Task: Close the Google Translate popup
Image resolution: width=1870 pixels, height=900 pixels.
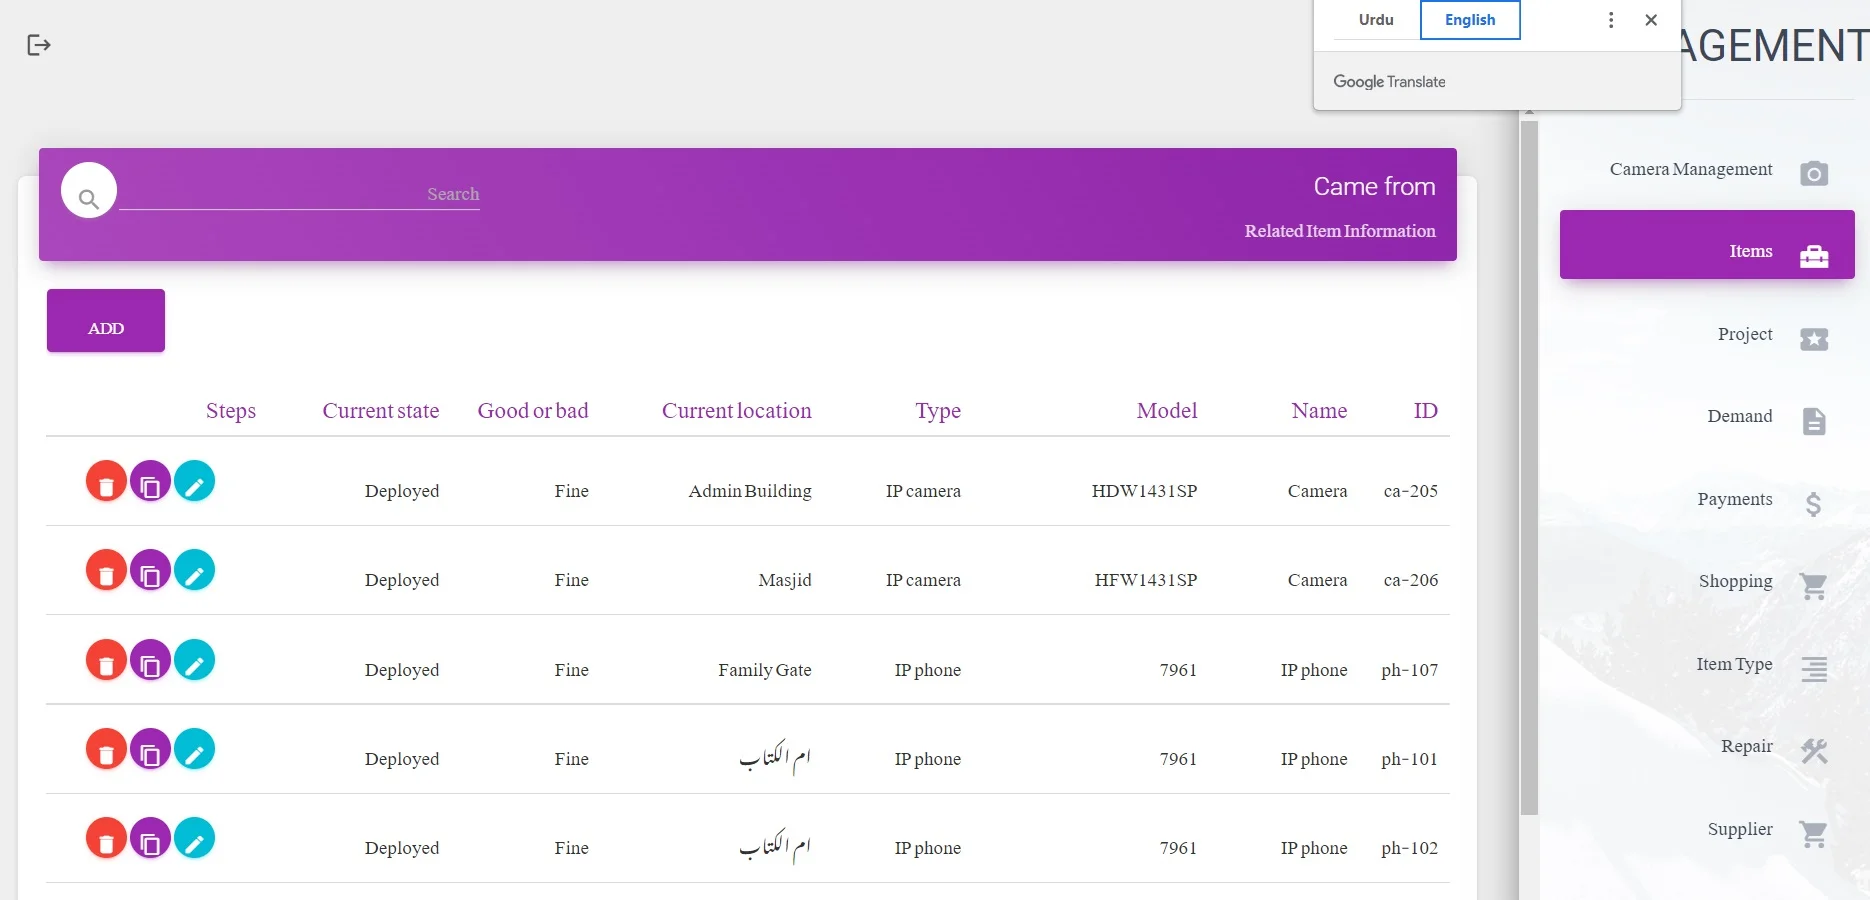Action: pyautogui.click(x=1651, y=20)
